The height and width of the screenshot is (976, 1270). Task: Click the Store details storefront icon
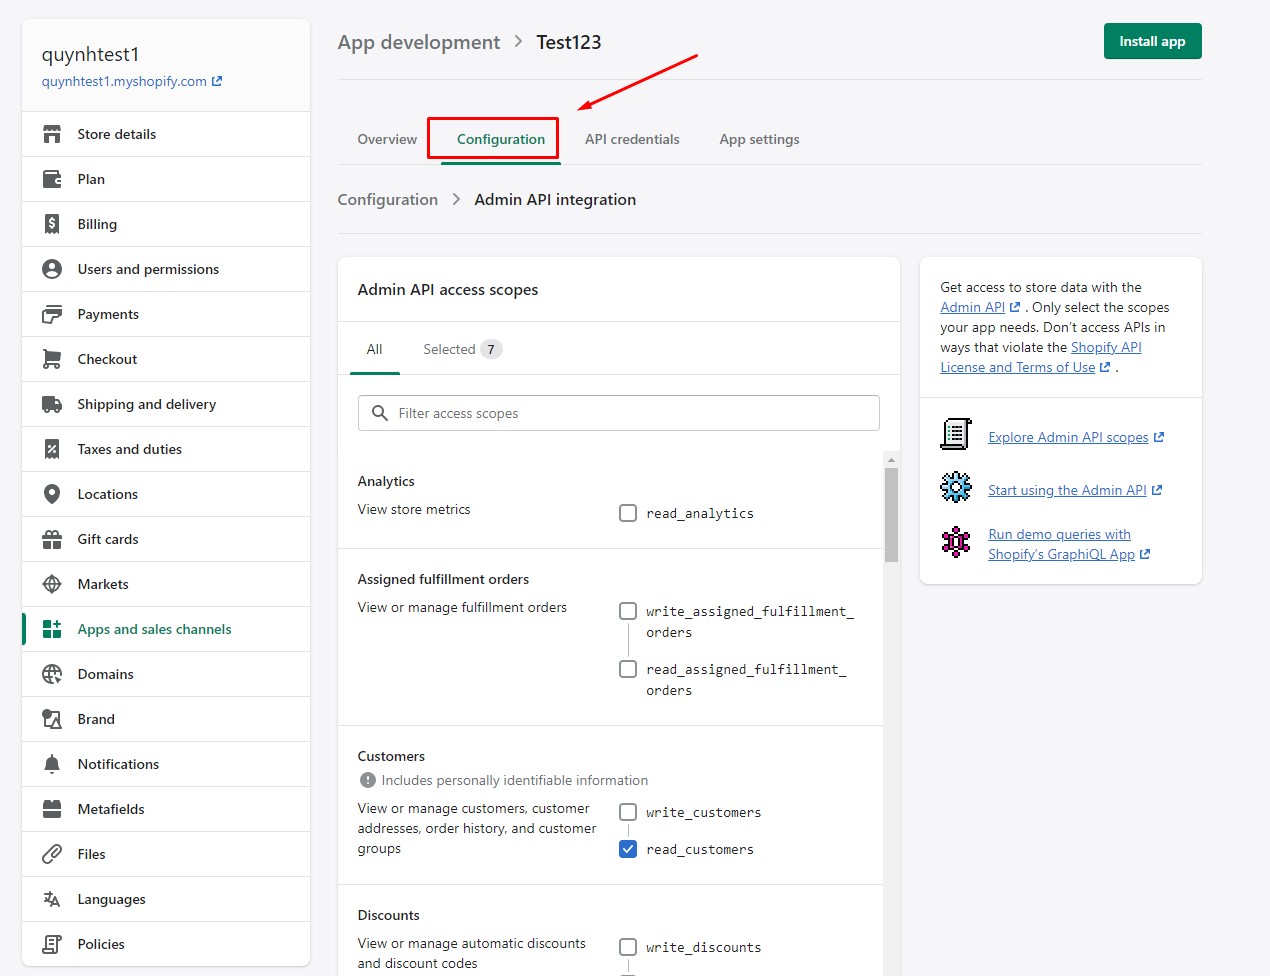point(52,134)
